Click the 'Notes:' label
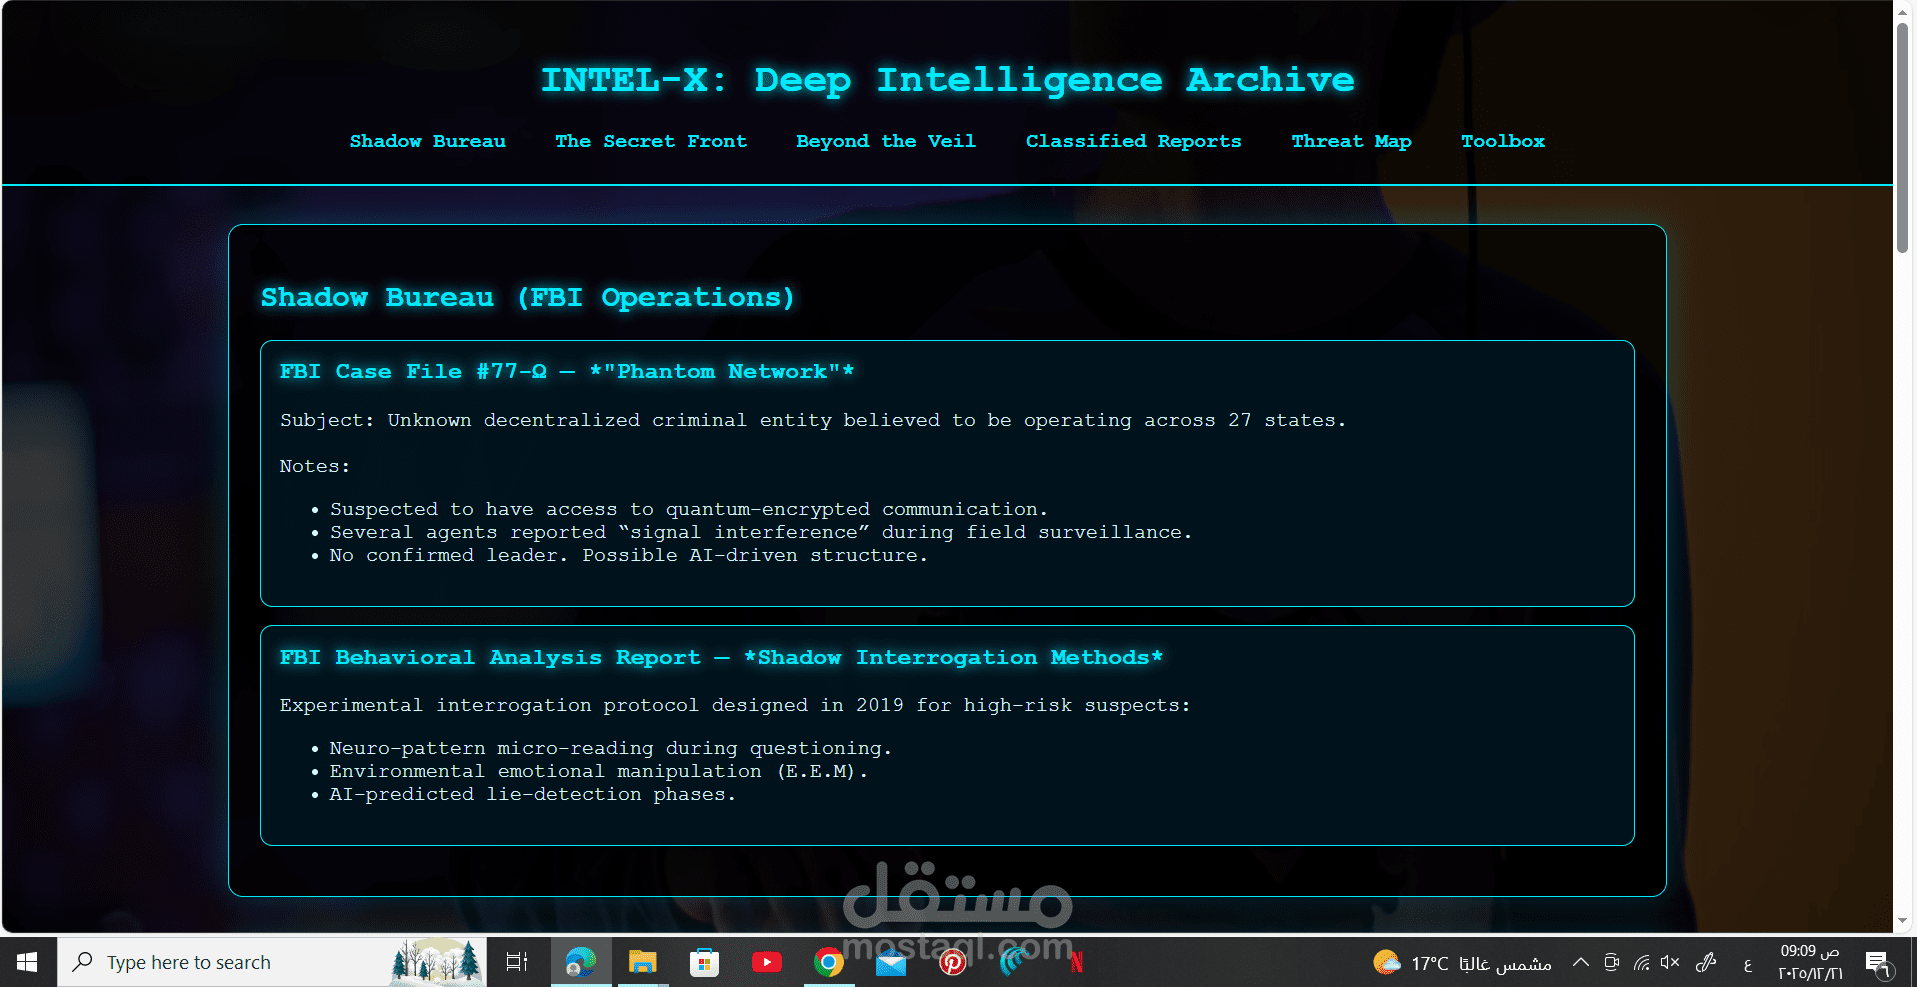 [314, 466]
